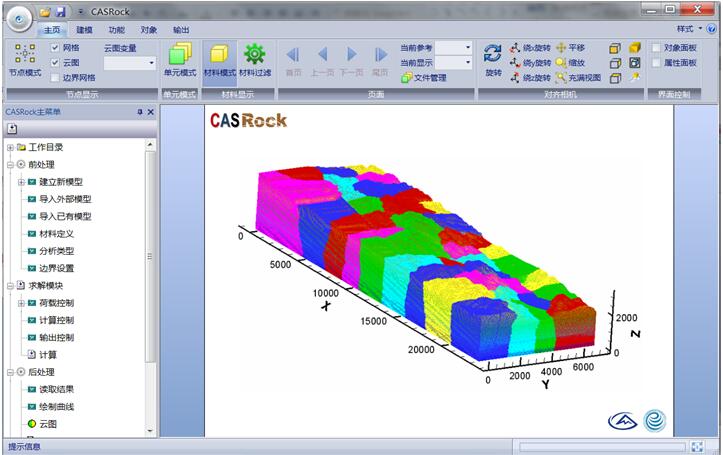The width and height of the screenshot is (723, 455).
Task: Click 文件管理 file management button
Action: pos(424,77)
